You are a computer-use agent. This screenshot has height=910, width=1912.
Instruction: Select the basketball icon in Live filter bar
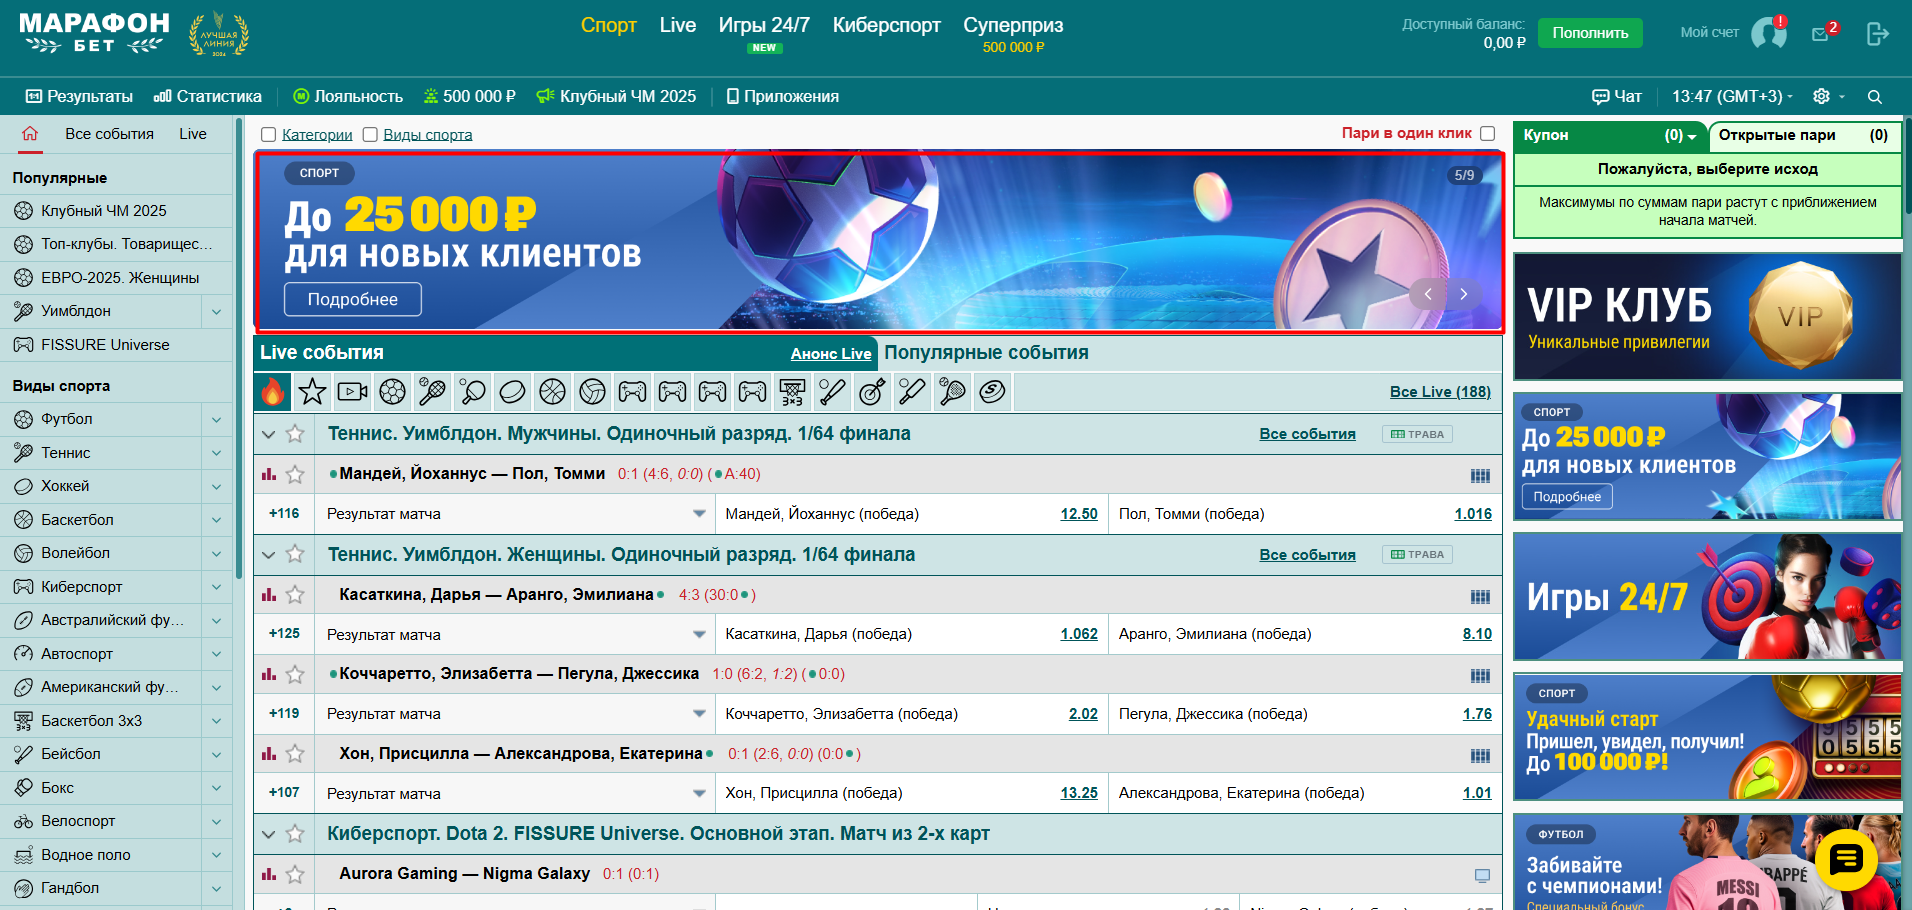coord(553,392)
